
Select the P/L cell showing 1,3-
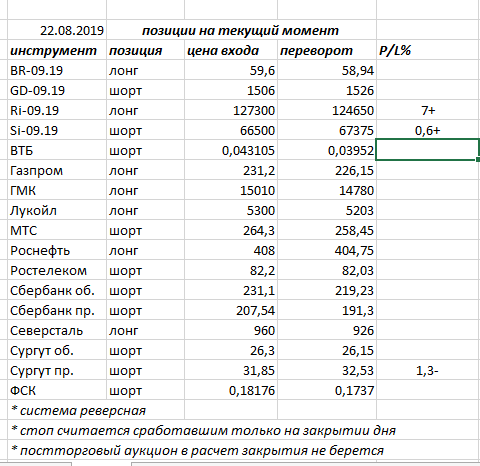[x=428, y=370]
